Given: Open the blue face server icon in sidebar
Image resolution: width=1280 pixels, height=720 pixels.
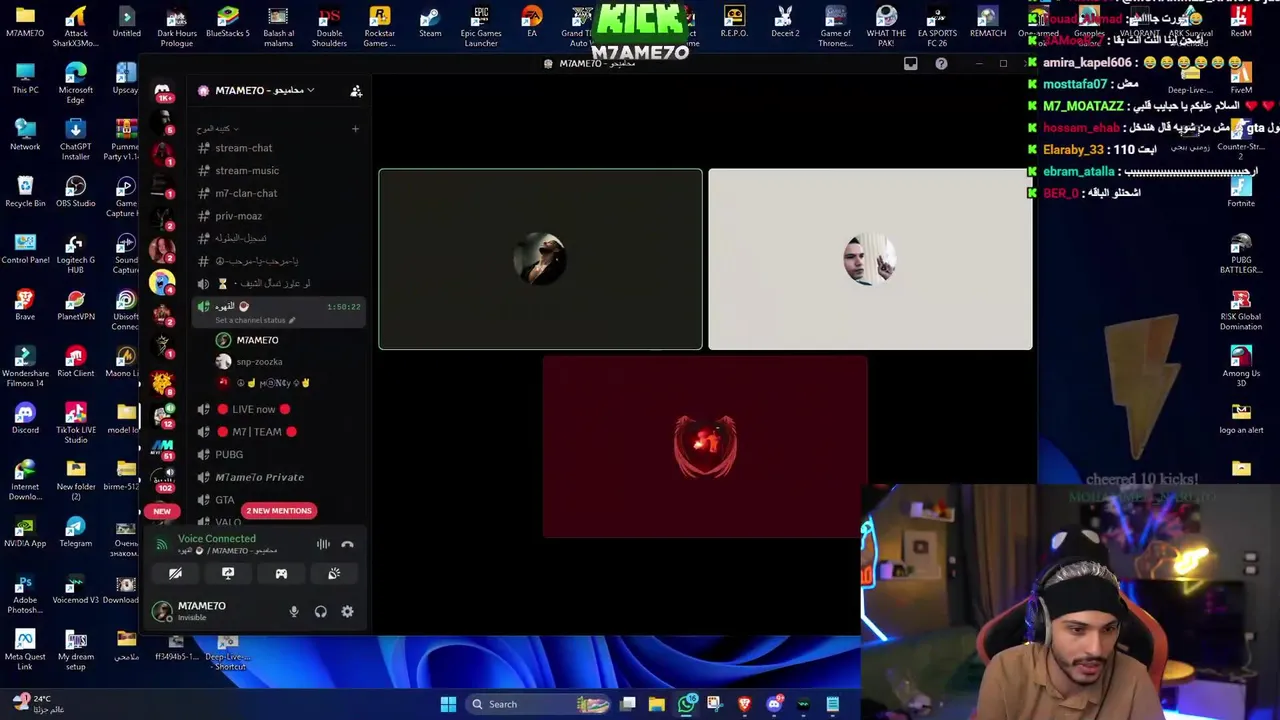Looking at the screenshot, I should point(162,283).
